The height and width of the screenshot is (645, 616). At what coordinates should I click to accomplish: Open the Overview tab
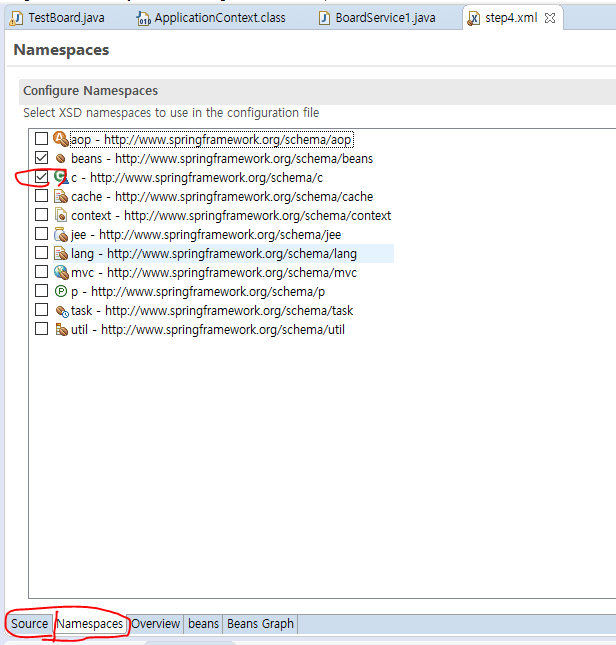155,624
